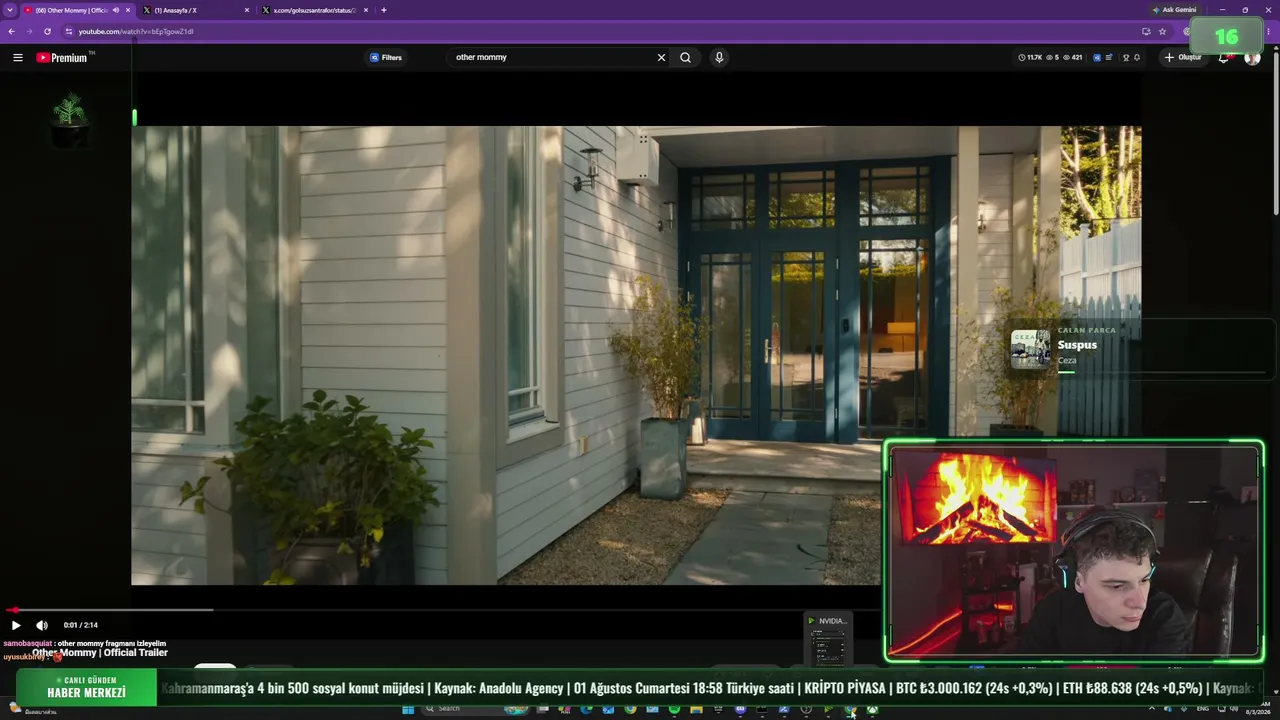The height and width of the screenshot is (720, 1280).
Task: Go to YouTube Premium home logo
Action: pyautogui.click(x=62, y=58)
